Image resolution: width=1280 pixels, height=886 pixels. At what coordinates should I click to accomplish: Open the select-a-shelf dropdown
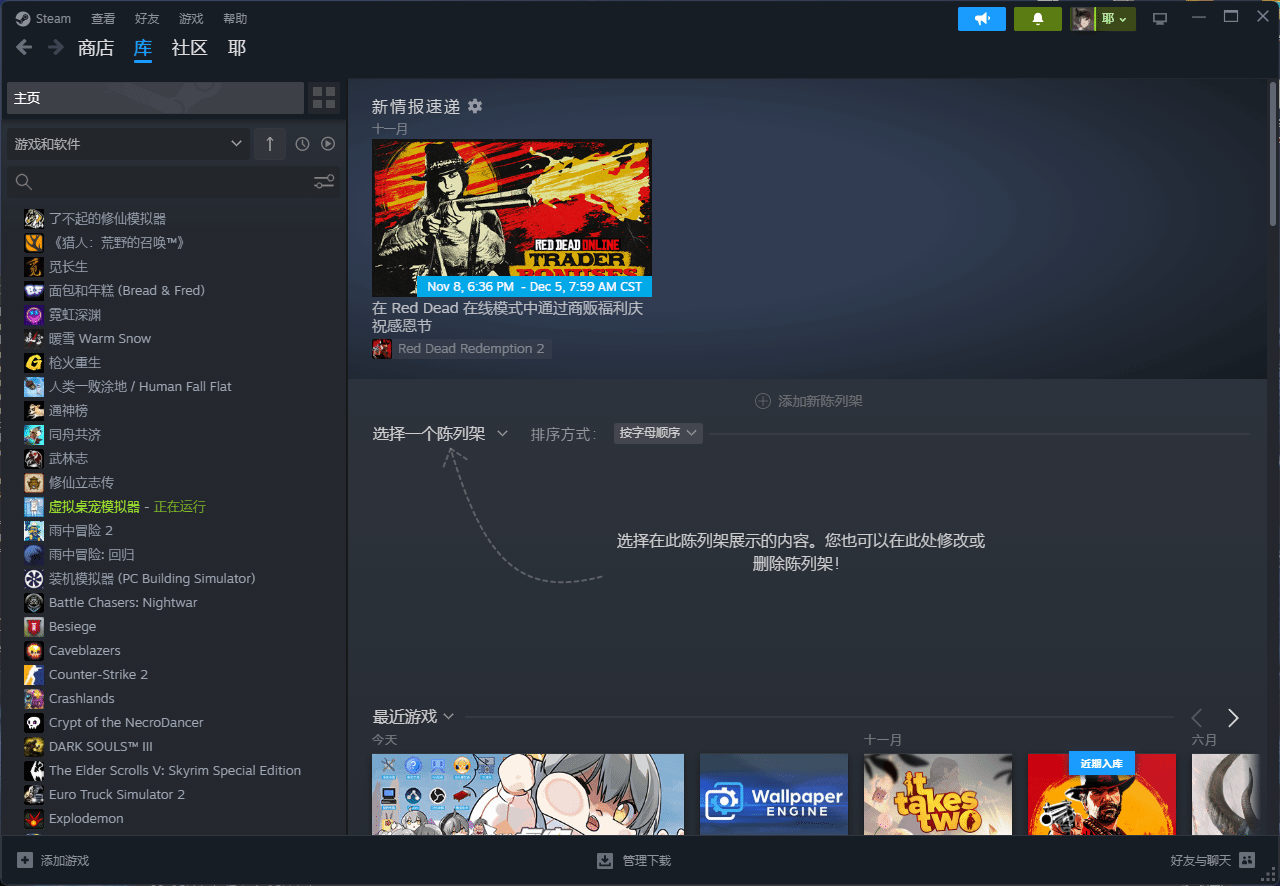(440, 434)
